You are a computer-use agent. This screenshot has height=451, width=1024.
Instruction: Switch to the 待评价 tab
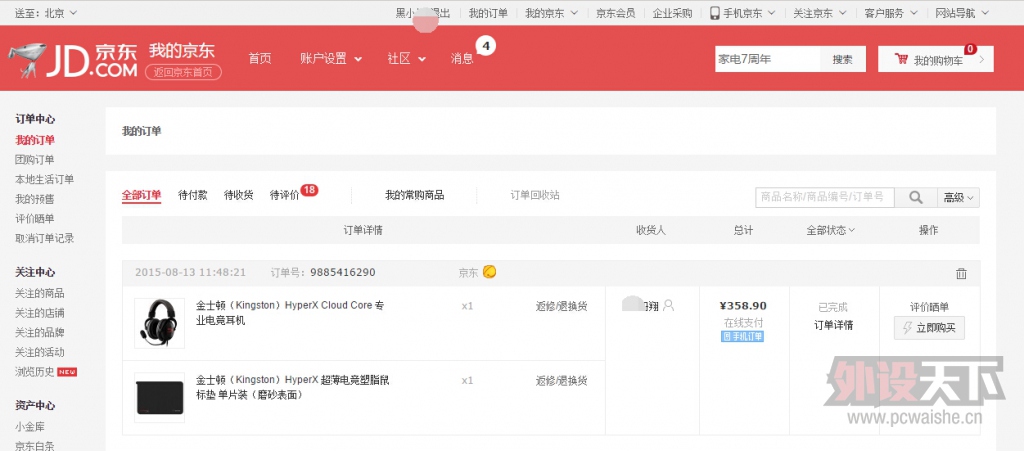284,195
